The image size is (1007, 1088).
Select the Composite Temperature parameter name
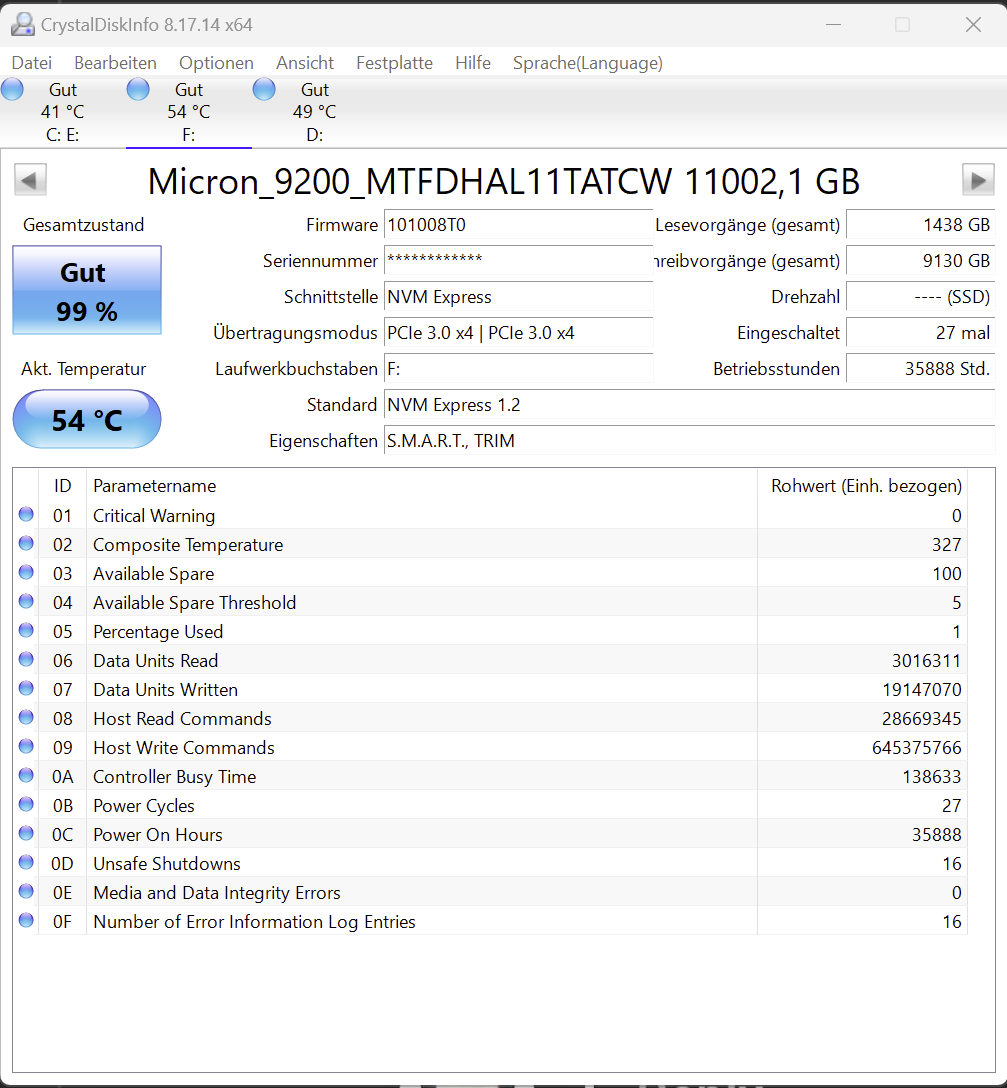188,545
